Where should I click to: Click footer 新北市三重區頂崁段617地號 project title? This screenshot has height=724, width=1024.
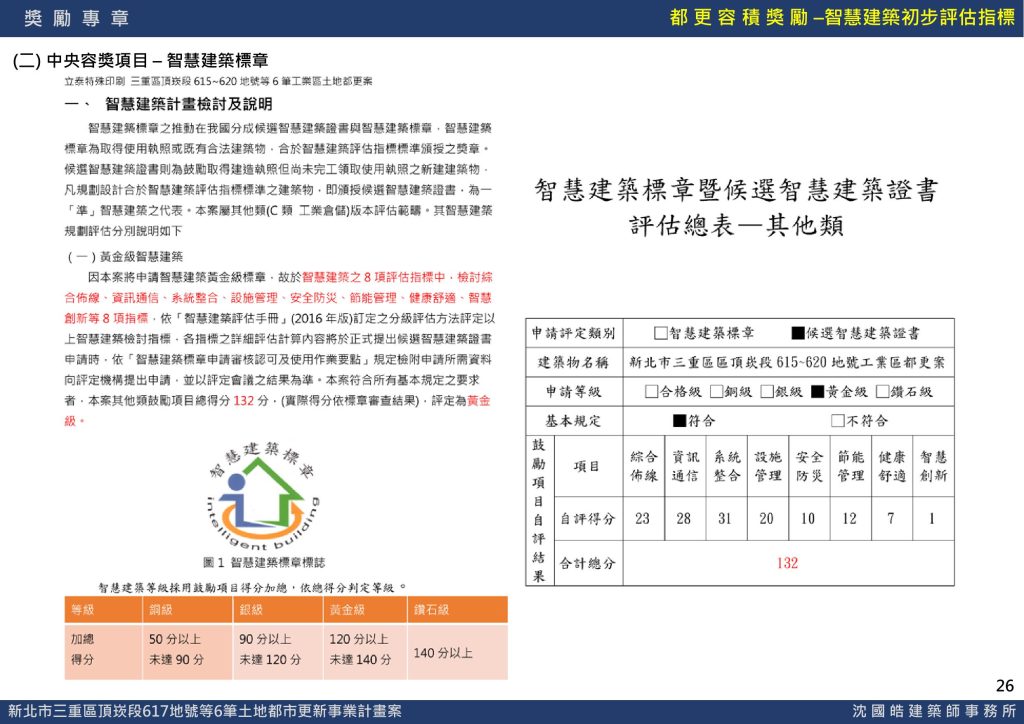205,711
